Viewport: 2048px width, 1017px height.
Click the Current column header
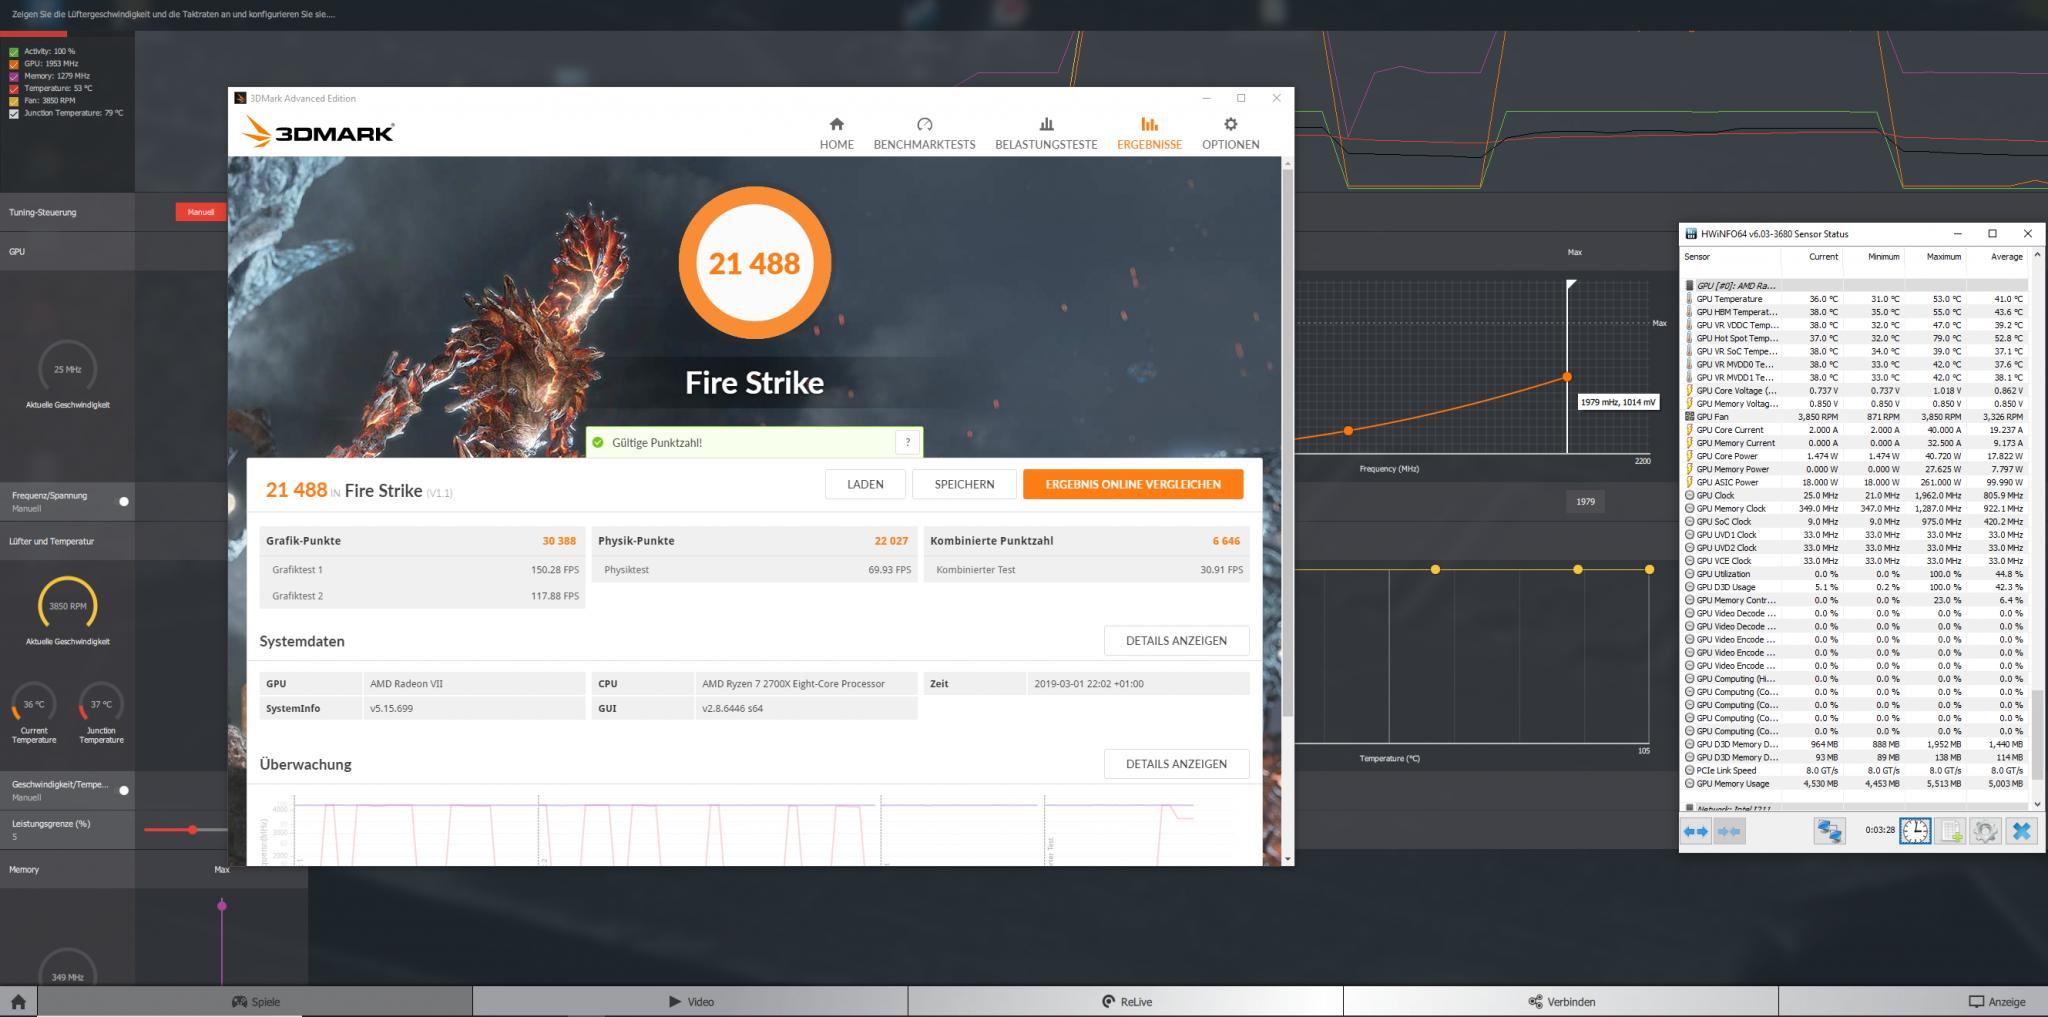point(1822,257)
